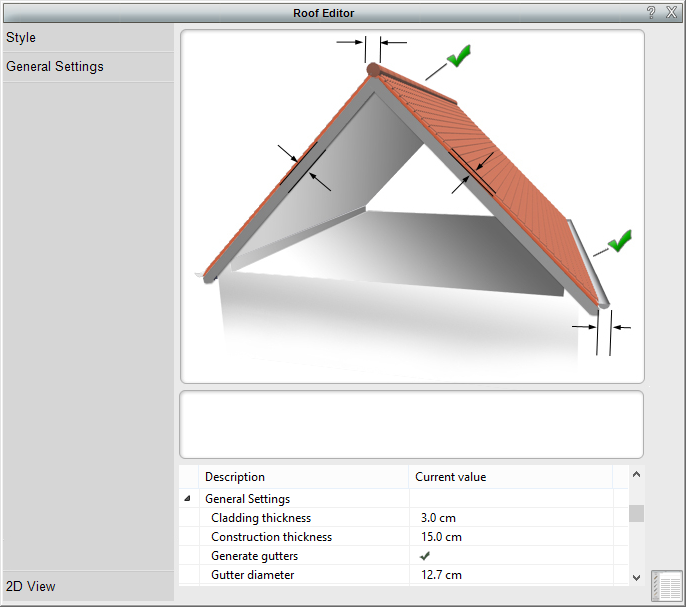The image size is (686, 607).
Task: Open the General Settings section
Action: [x=88, y=67]
